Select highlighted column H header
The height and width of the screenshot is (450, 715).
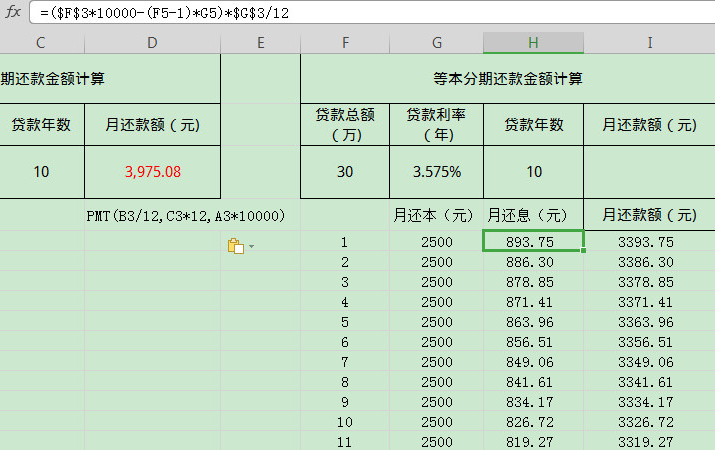tap(533, 43)
